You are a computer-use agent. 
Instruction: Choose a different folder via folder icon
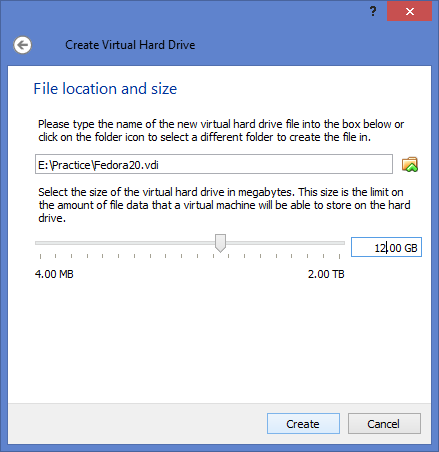coord(410,164)
